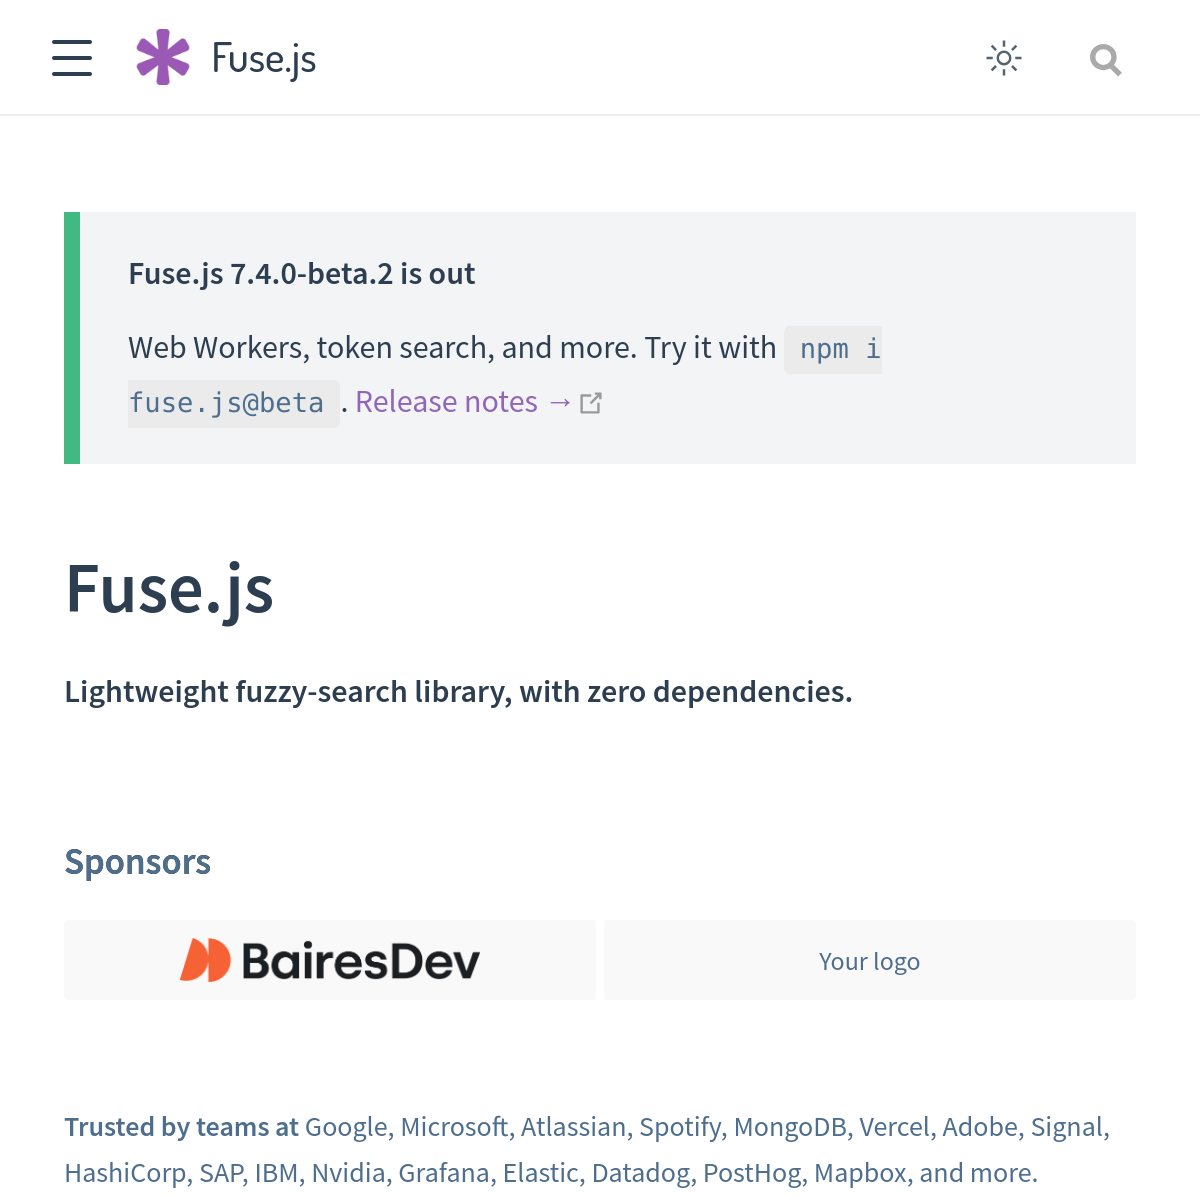Click the Google link in trusted teams

(345, 1126)
